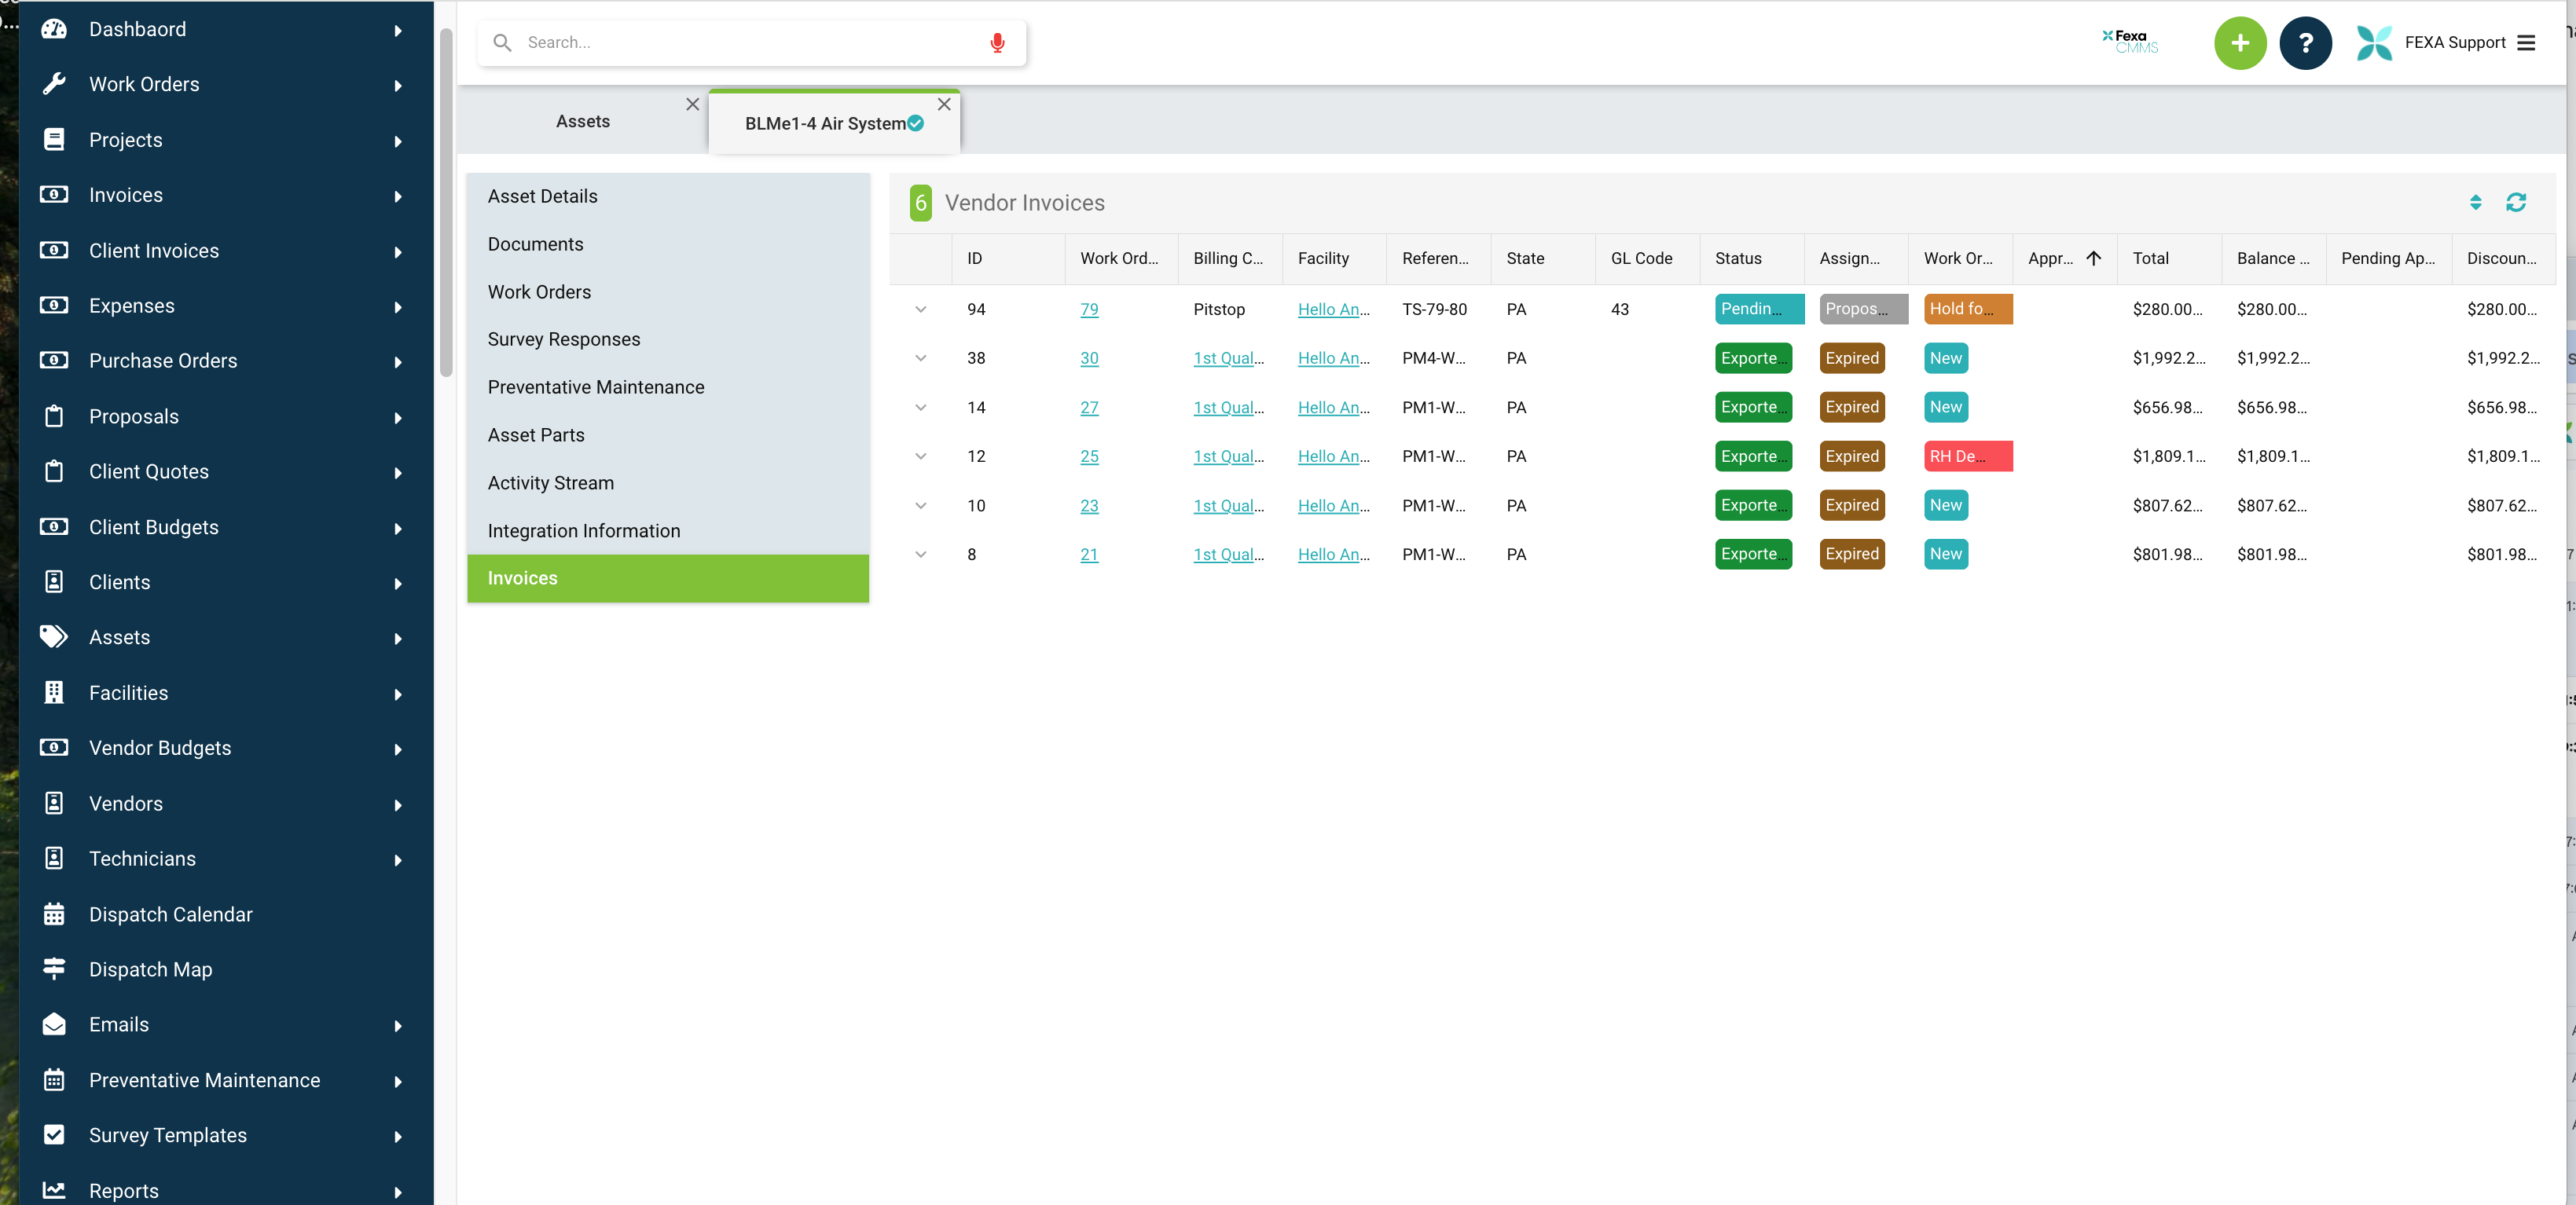Close the BLMe1-4 Air System tab
This screenshot has height=1205, width=2576.
(x=944, y=104)
